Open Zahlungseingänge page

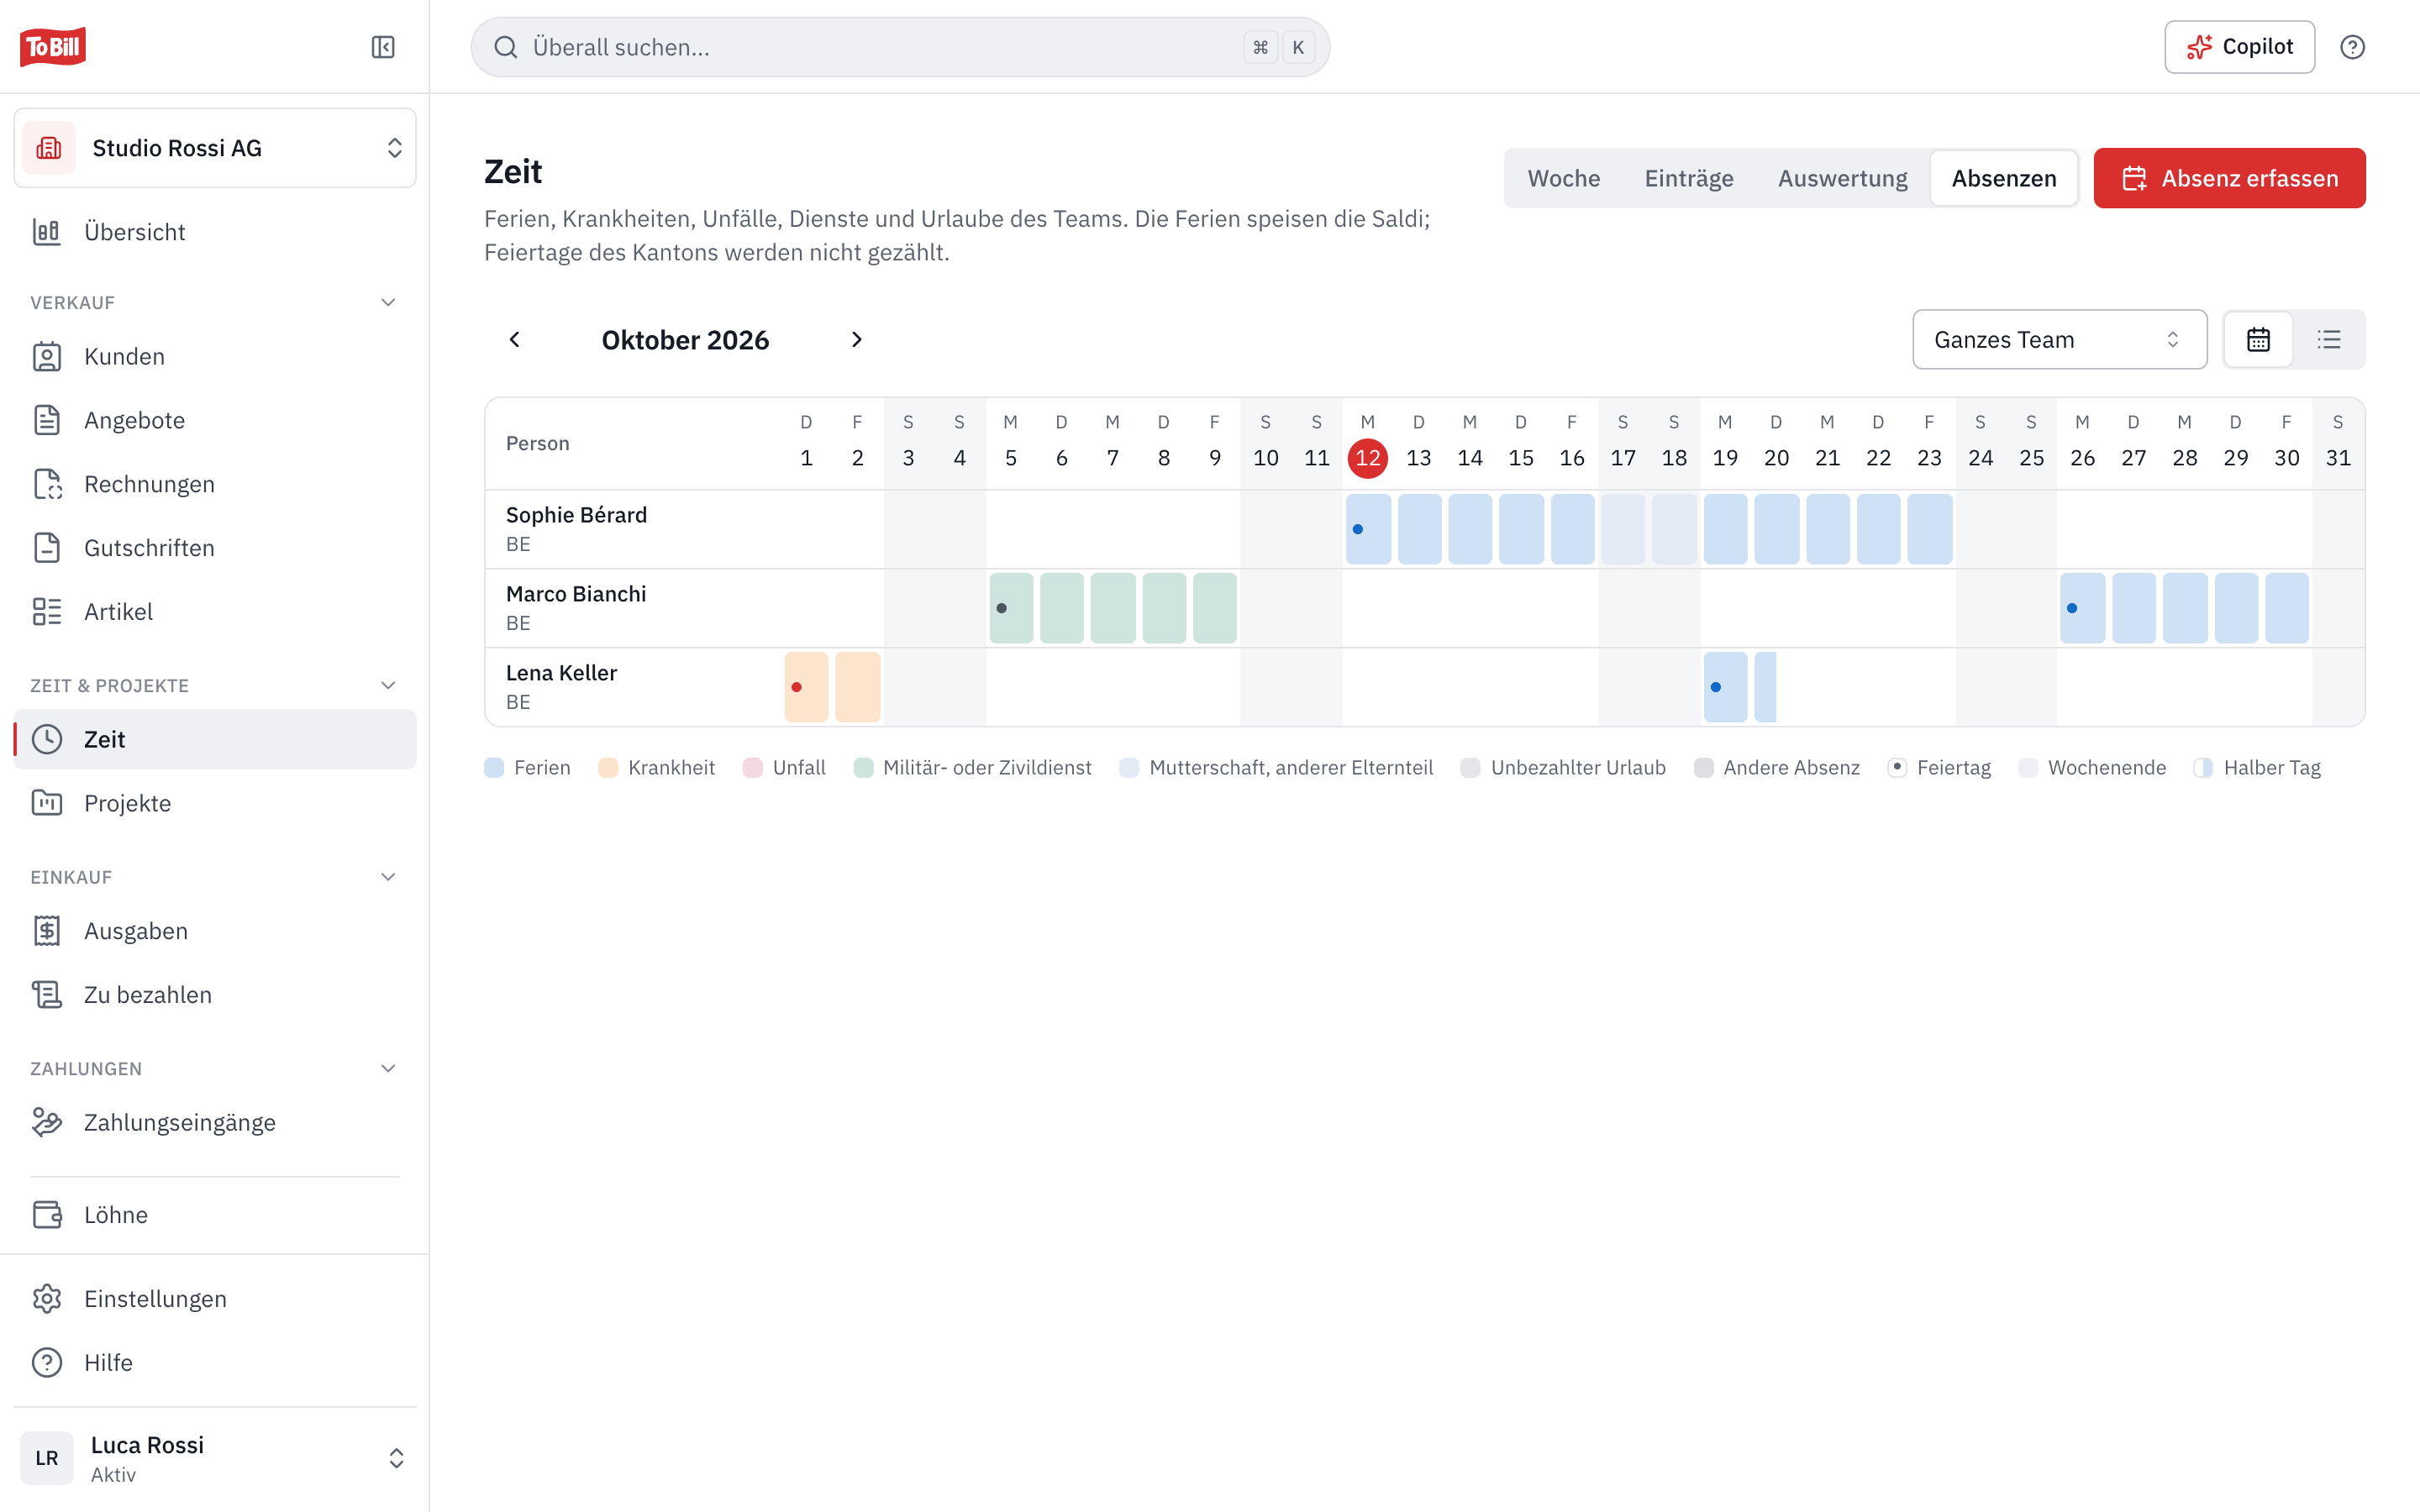click(x=215, y=1122)
